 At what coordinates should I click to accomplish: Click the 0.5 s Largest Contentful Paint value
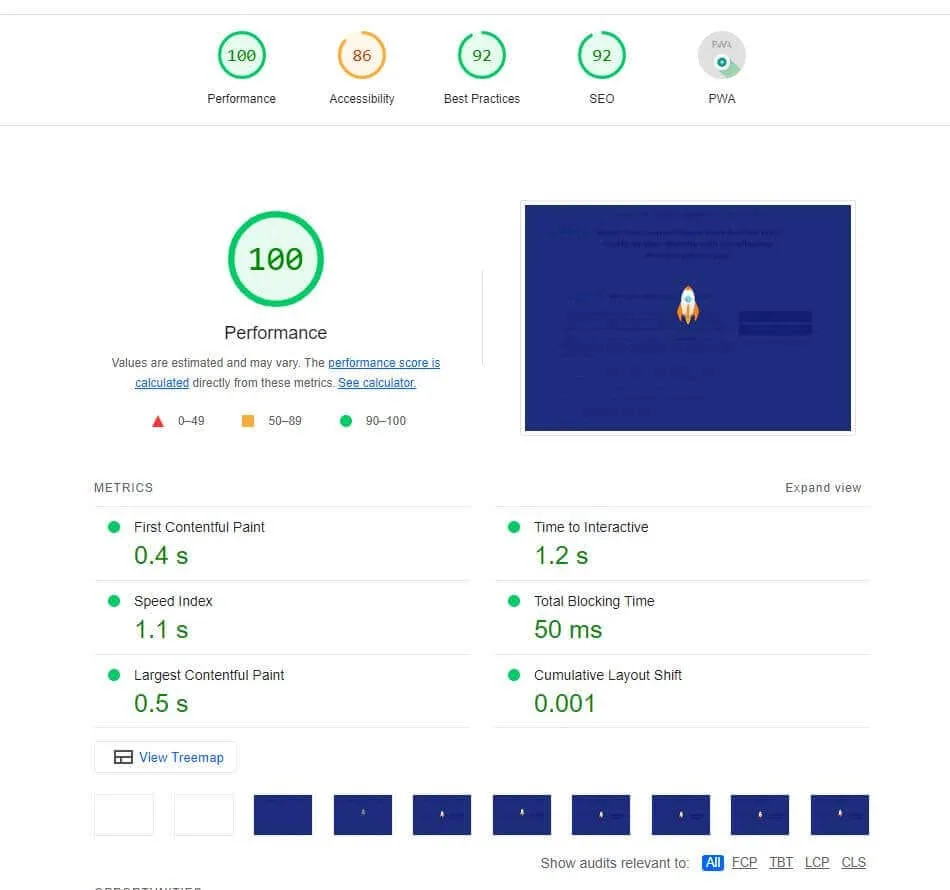pos(161,703)
